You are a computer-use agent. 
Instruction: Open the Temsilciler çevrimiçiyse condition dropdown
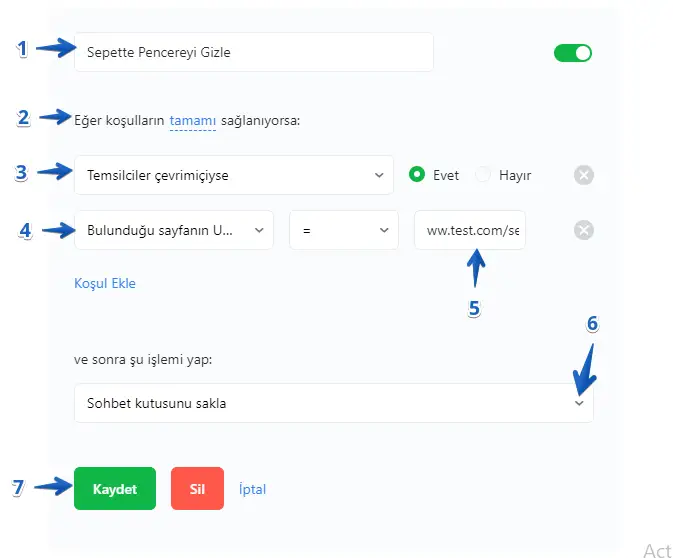click(x=234, y=175)
